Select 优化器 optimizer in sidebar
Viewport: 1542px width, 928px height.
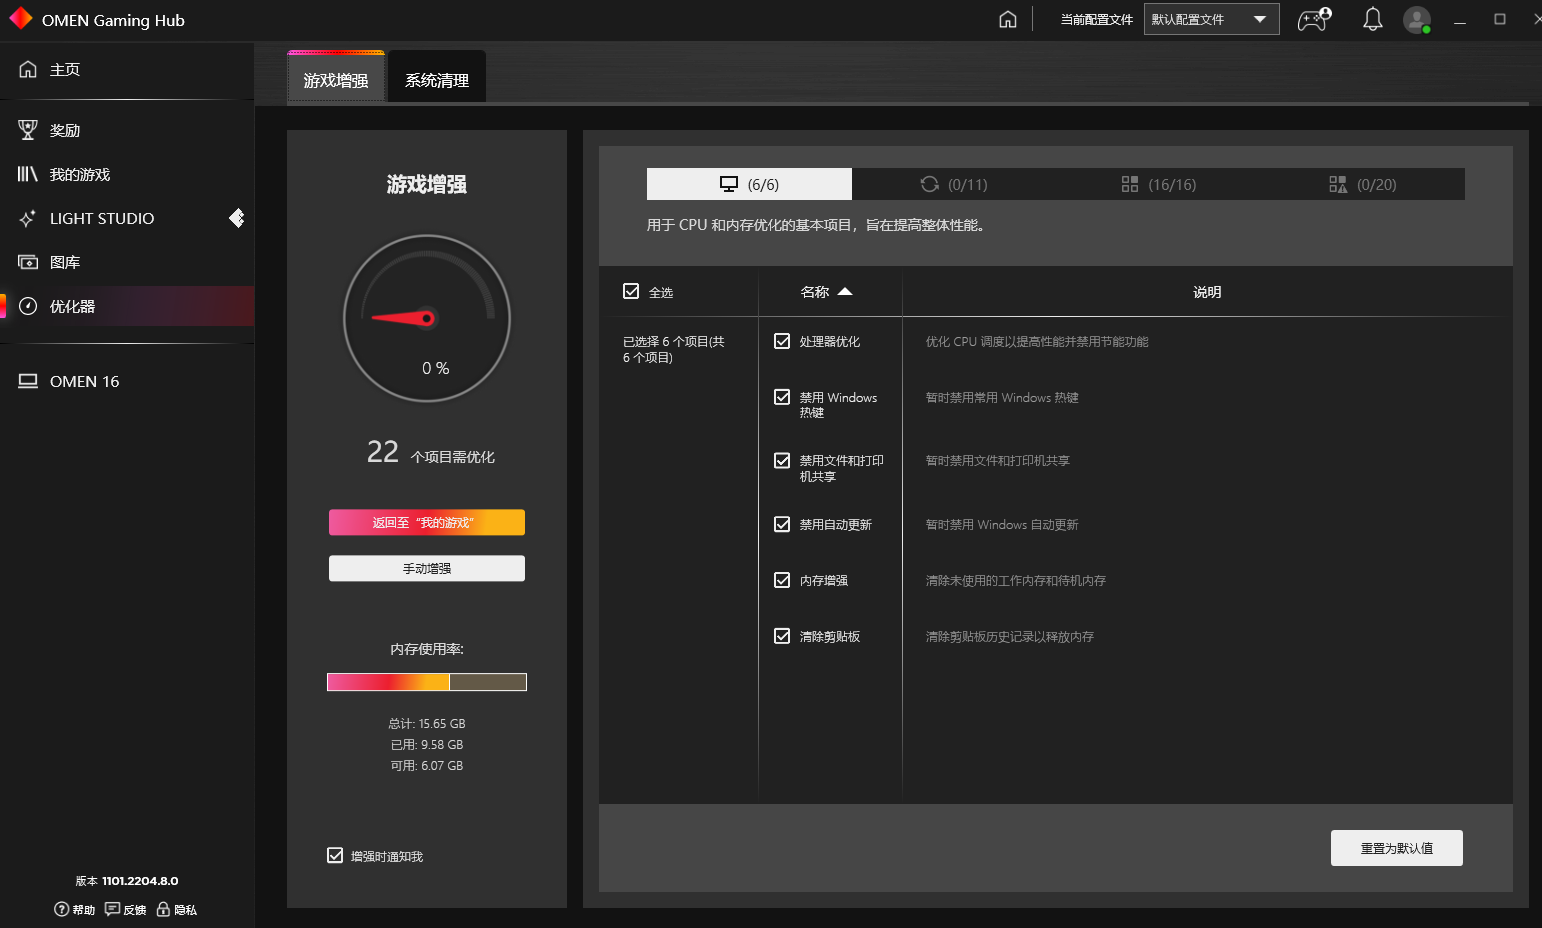pos(127,306)
